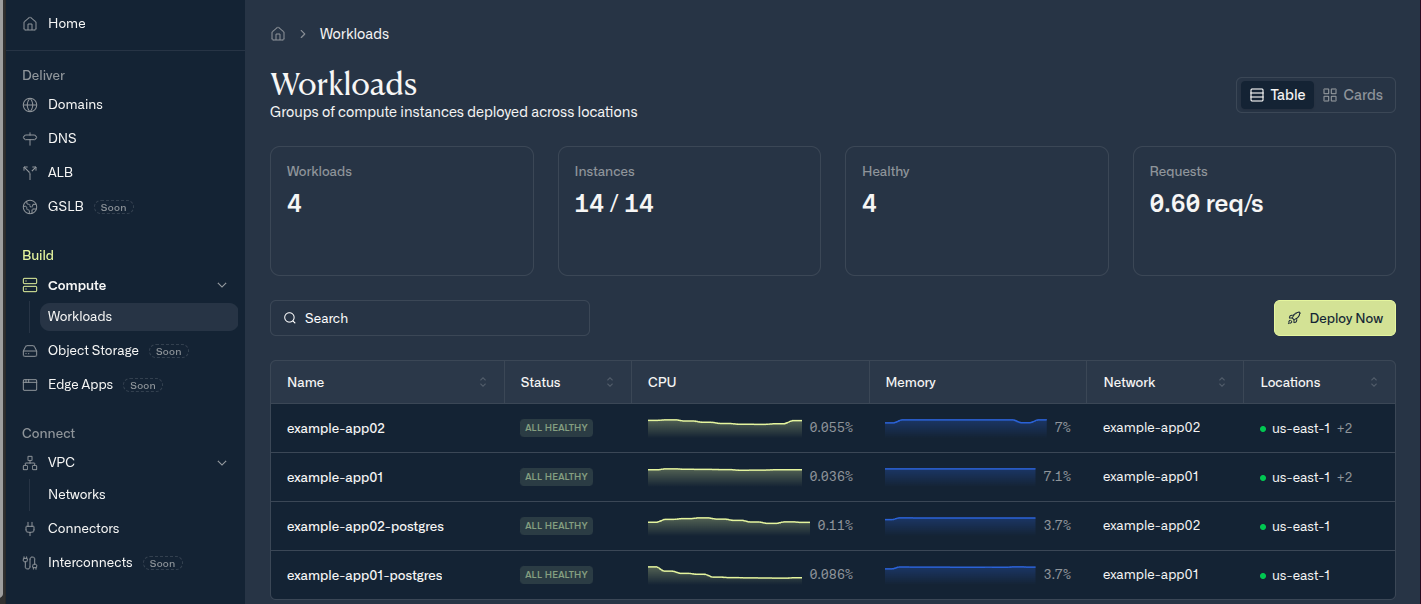Click the VPC network icon

30,463
